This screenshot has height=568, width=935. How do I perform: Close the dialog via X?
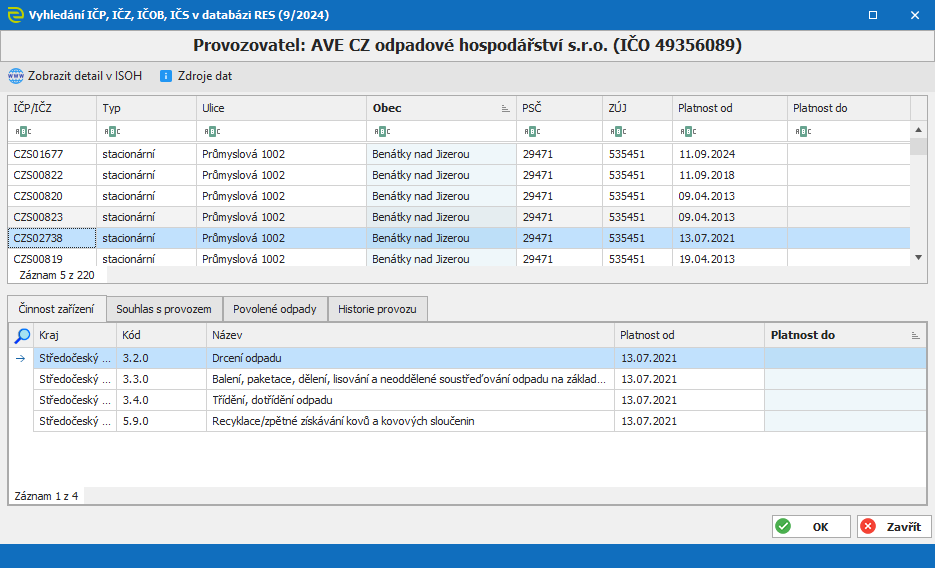coord(915,15)
